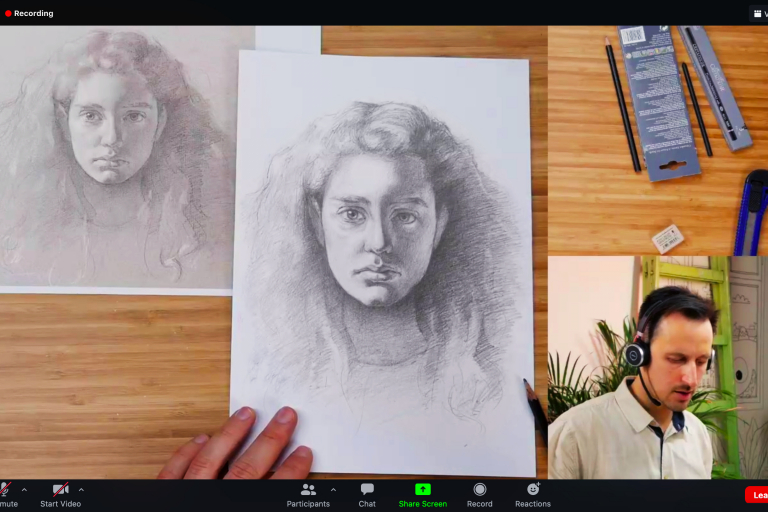Open the Participants panel
768x512 pixels.
pyautogui.click(x=308, y=490)
